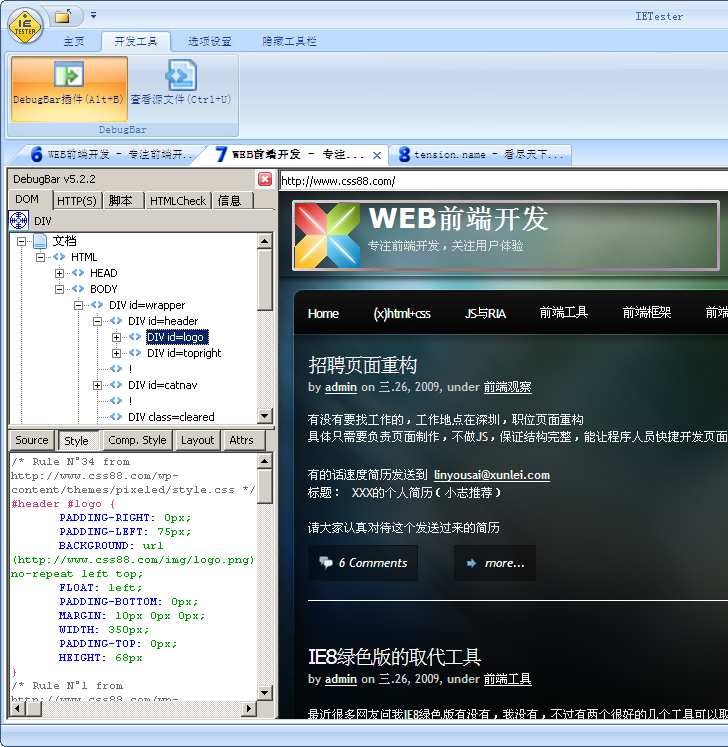Click the DebugBar plugin ribbon icon

pyautogui.click(x=68, y=77)
